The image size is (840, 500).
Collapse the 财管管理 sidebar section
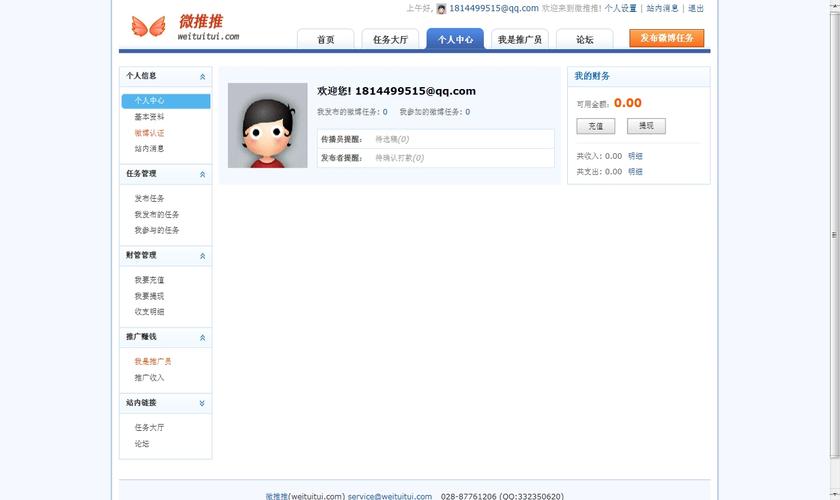(x=202, y=256)
